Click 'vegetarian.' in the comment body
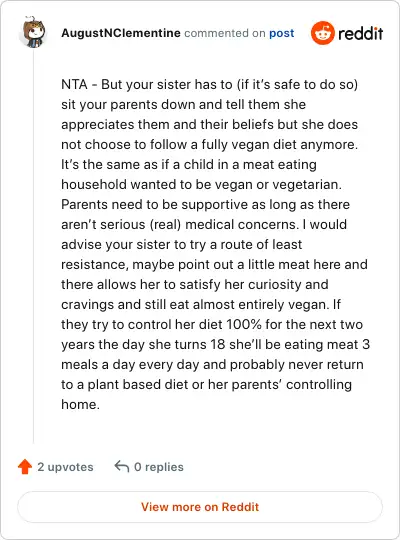The width and height of the screenshot is (400, 540). coord(307,185)
